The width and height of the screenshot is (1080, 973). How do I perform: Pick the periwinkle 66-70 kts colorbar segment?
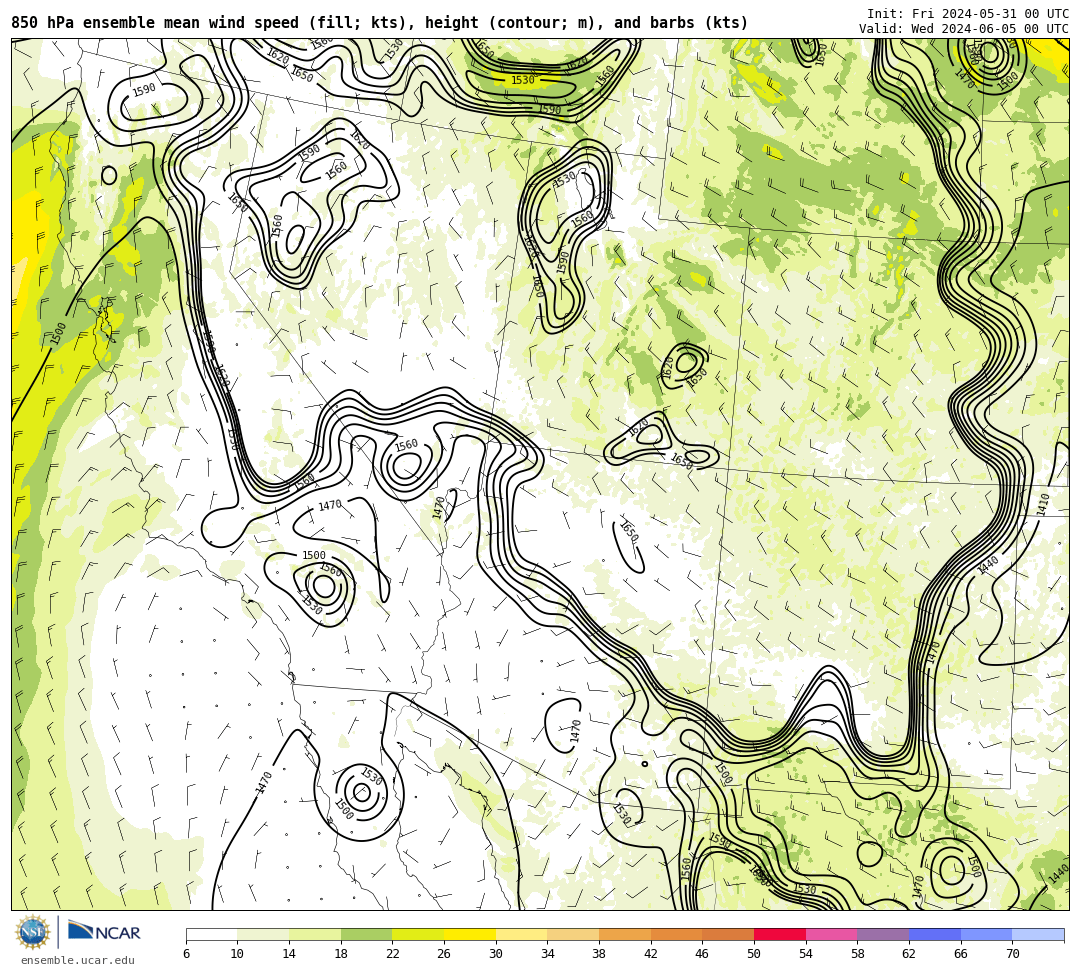point(986,934)
